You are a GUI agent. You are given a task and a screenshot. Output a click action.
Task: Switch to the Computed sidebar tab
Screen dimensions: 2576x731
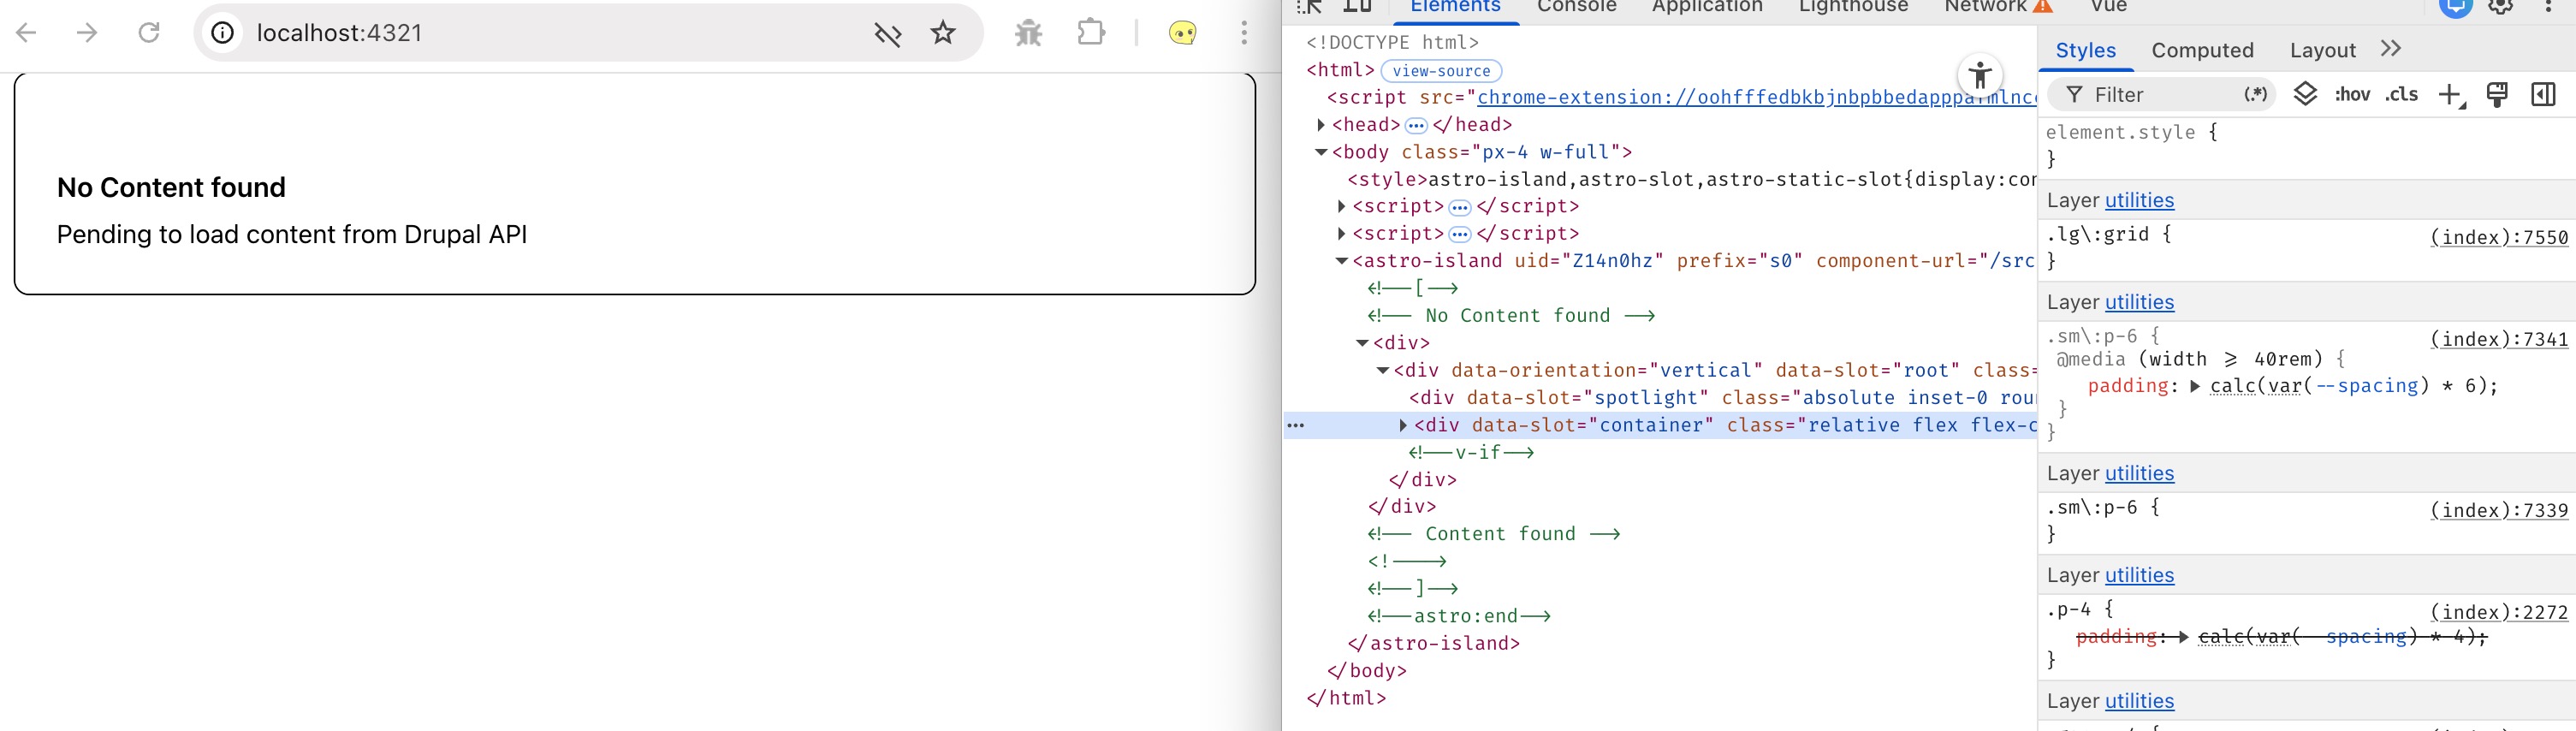click(x=2202, y=50)
